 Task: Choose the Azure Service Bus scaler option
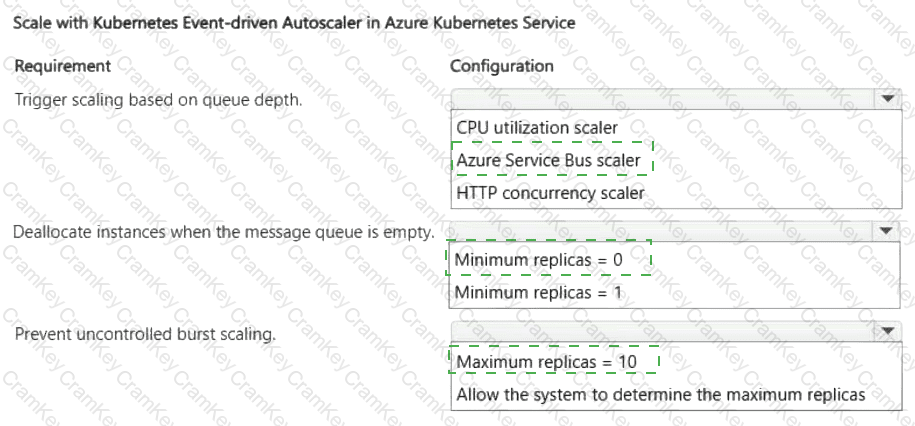pyautogui.click(x=548, y=160)
